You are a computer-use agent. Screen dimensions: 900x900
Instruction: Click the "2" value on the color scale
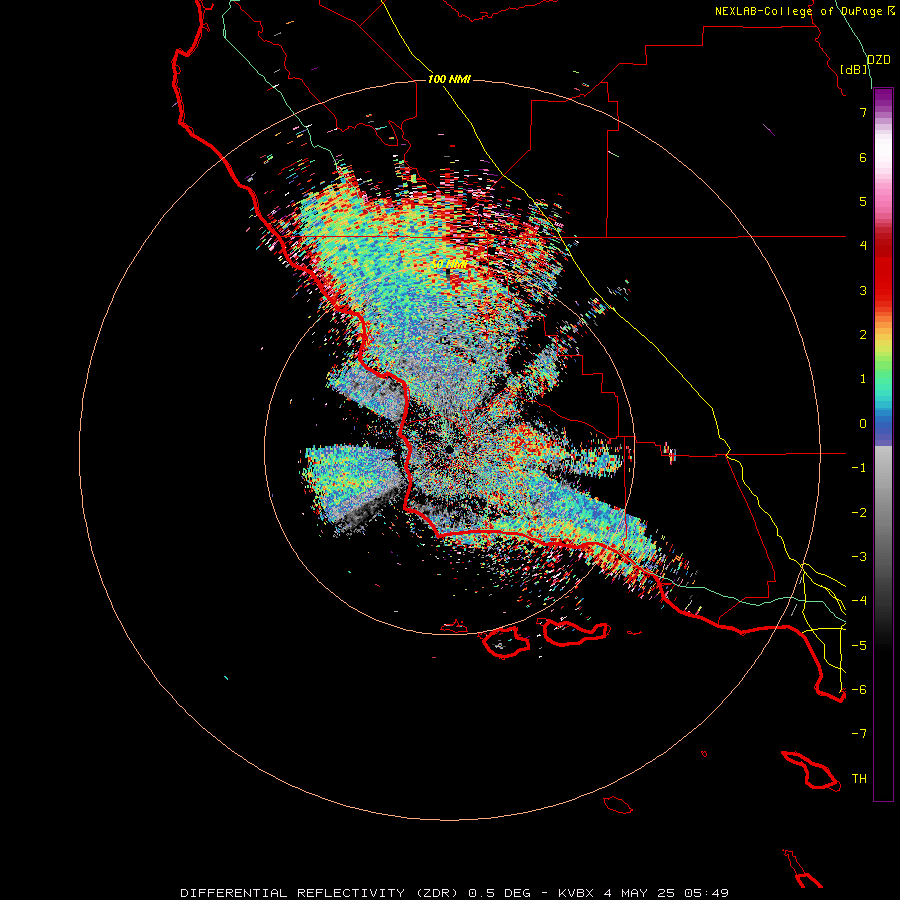pos(863,335)
